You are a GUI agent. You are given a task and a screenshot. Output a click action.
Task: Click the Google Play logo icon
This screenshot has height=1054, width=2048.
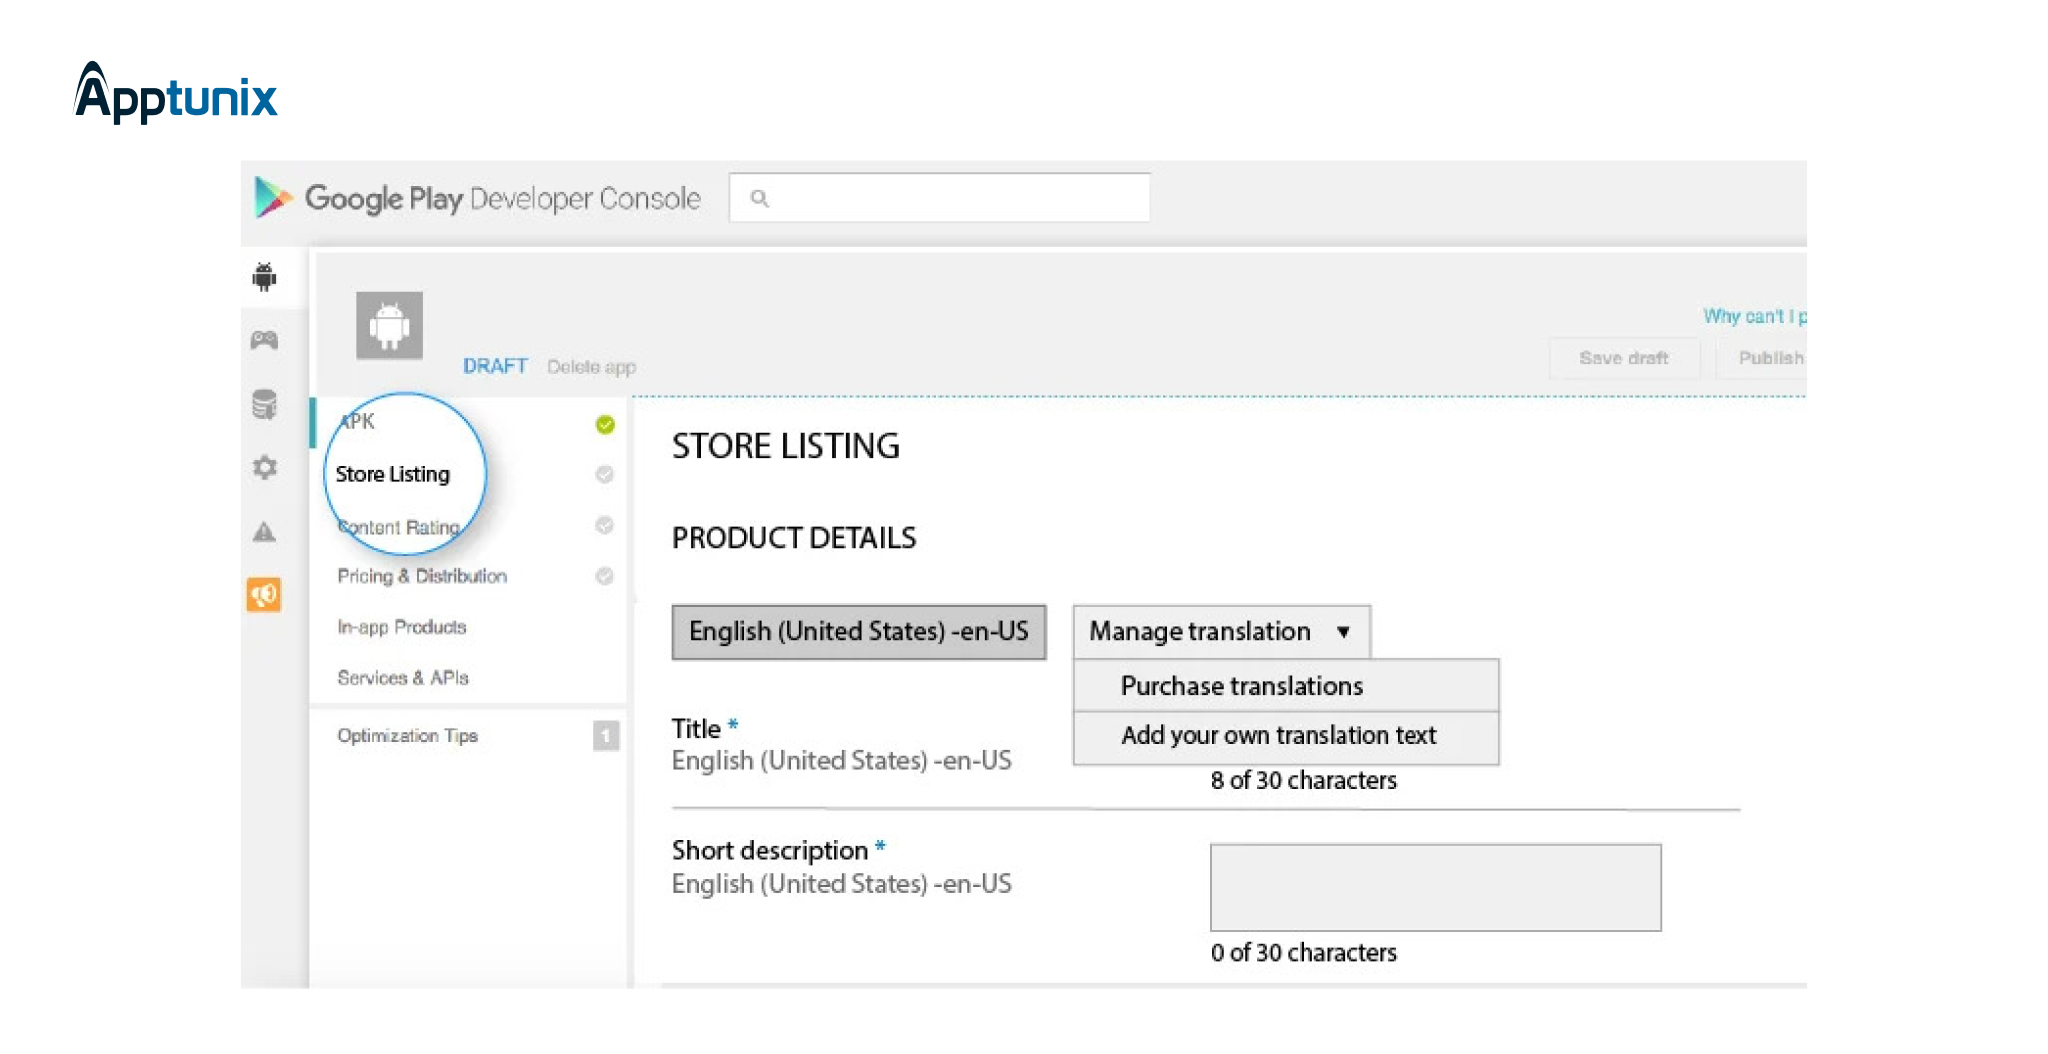coord(272,198)
